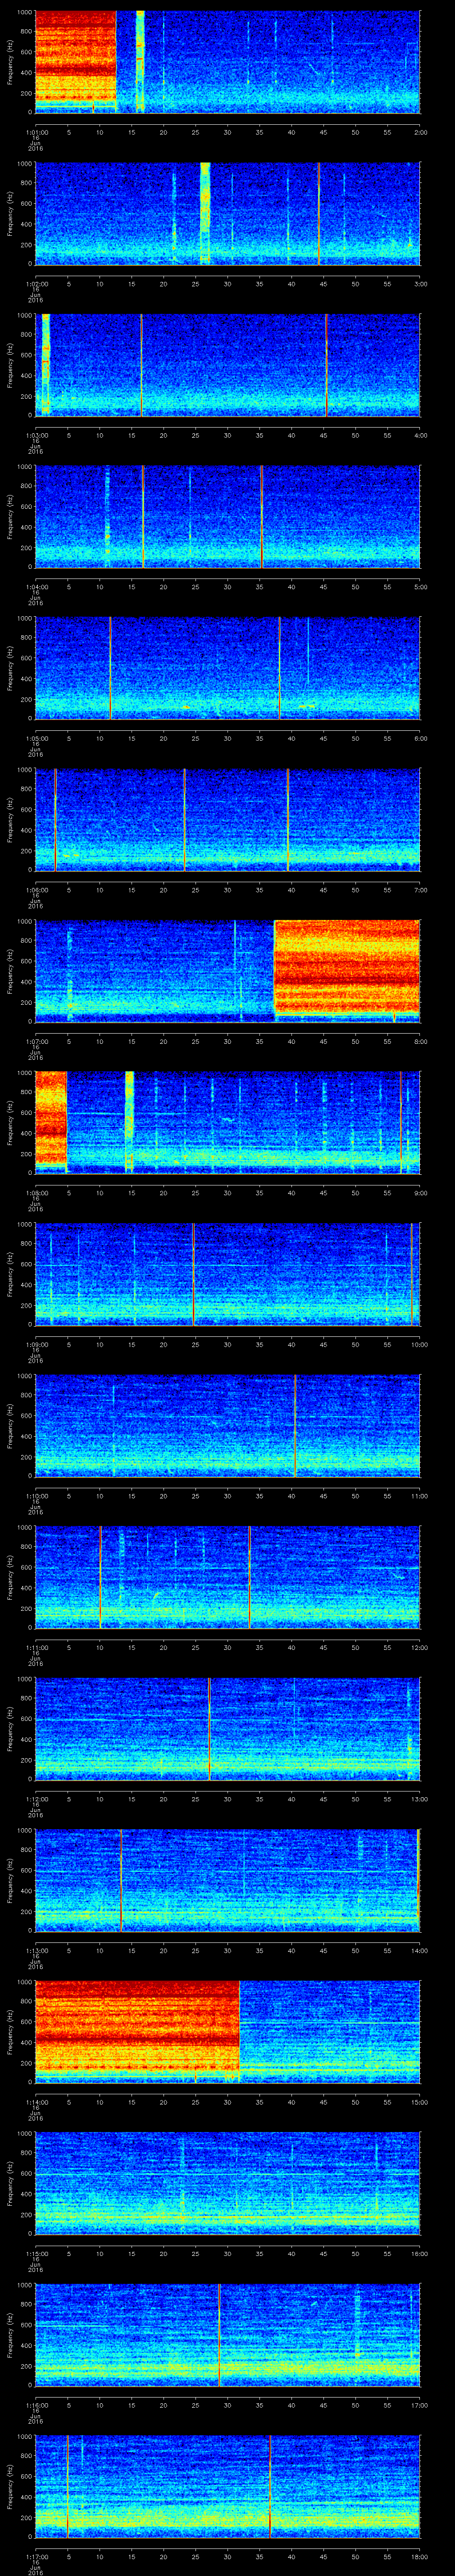Click the "9:00" end time label
Screen dimensions: 455x2576
[420, 1192]
